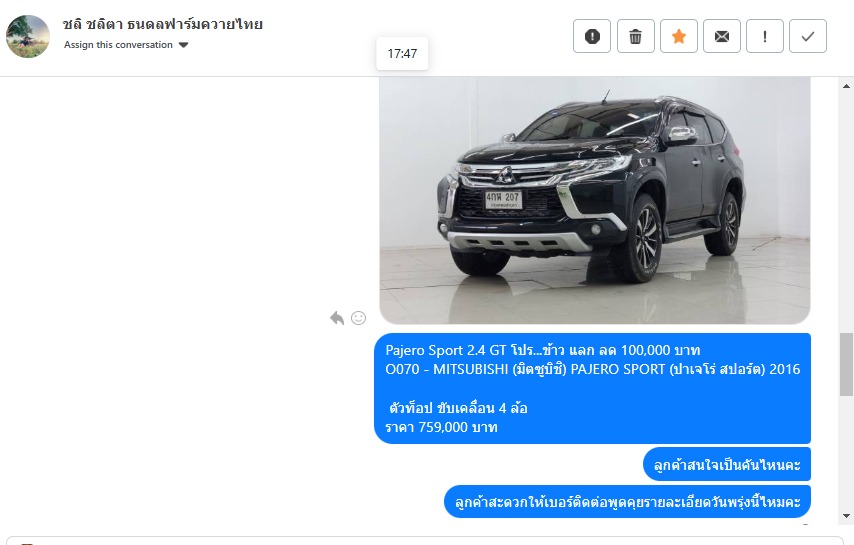Screen dimensions: 854x545
Task: Click the chat scrollbar thumb
Action: coord(846,364)
